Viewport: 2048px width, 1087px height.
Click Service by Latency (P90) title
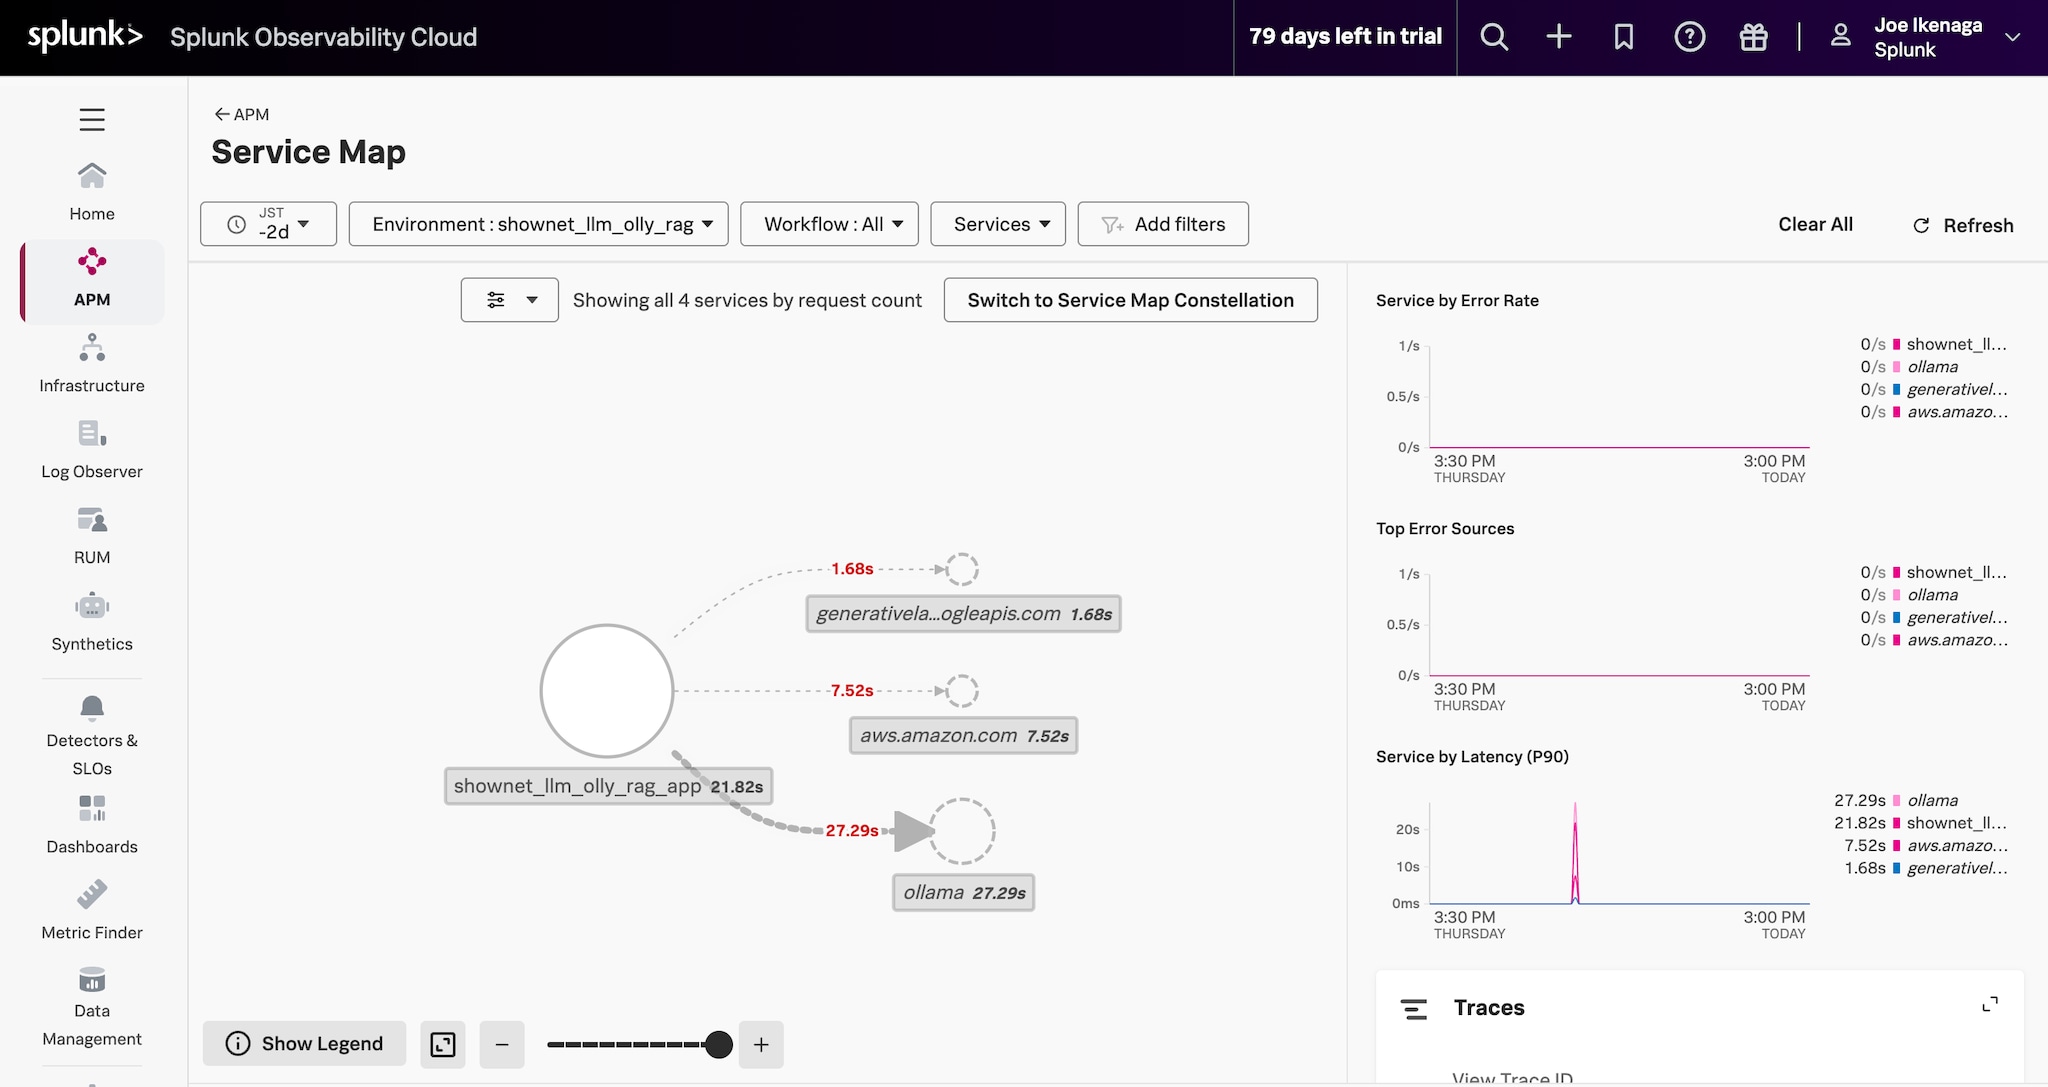pos(1472,757)
